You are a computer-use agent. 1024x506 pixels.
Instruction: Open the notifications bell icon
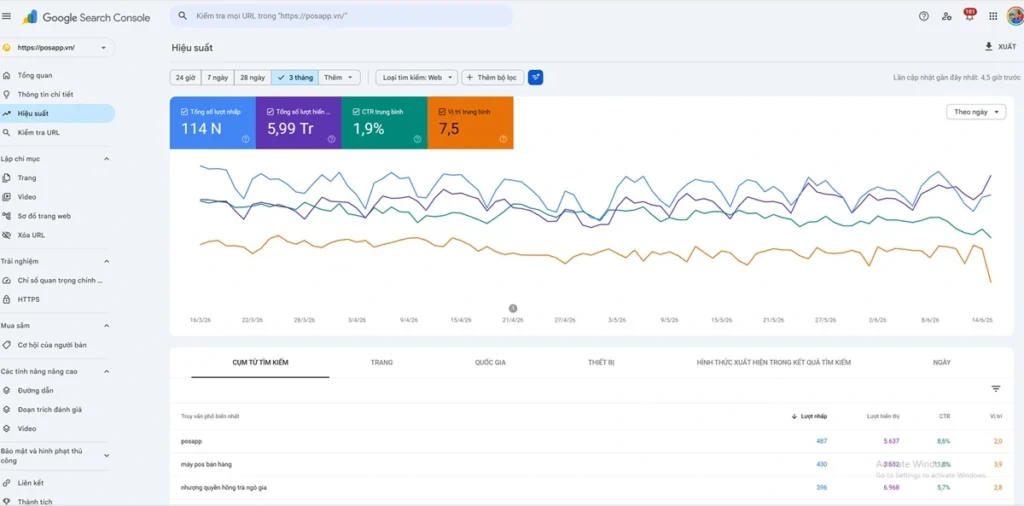970,16
